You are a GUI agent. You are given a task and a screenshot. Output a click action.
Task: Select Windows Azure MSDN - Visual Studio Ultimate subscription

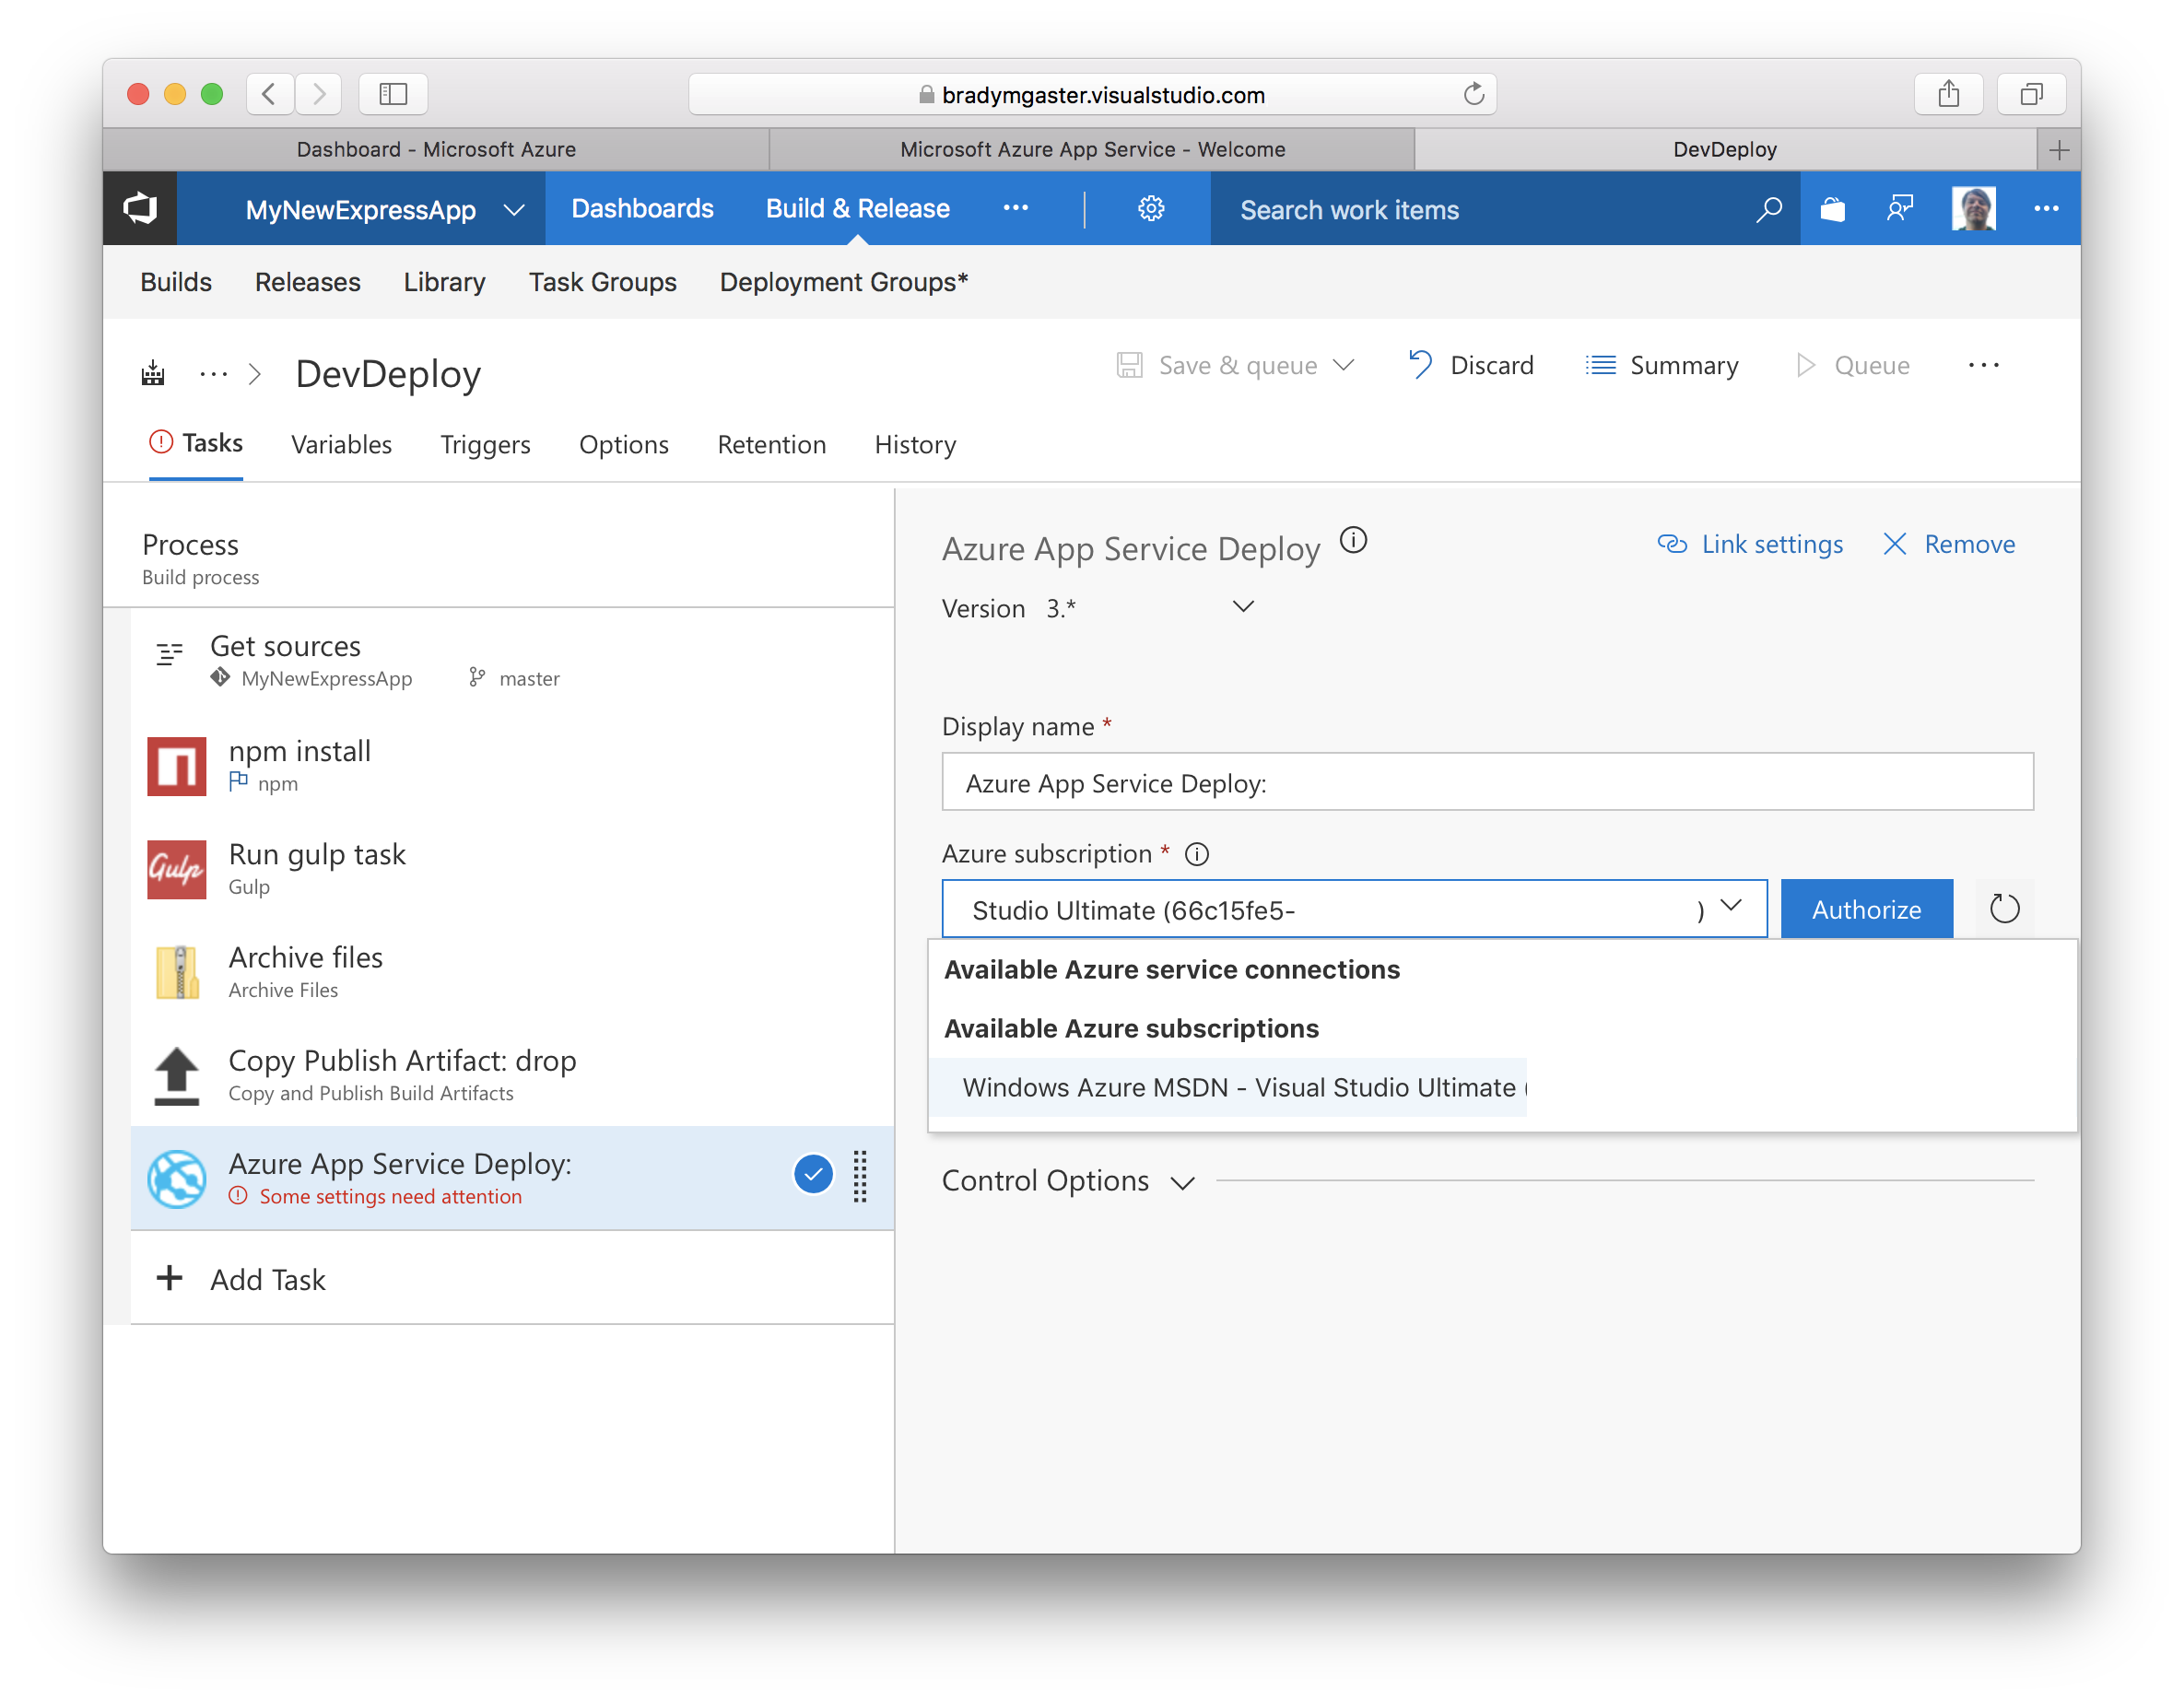(x=1227, y=1087)
